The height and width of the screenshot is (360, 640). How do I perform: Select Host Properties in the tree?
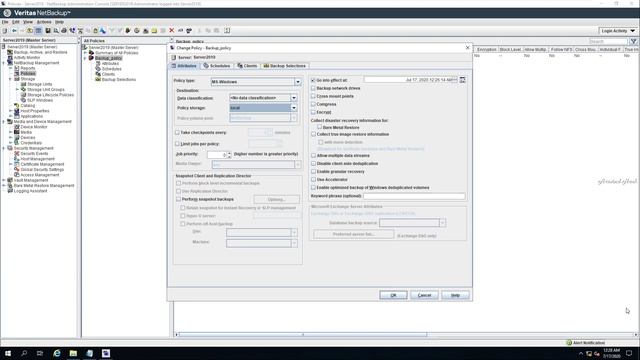click(35, 111)
